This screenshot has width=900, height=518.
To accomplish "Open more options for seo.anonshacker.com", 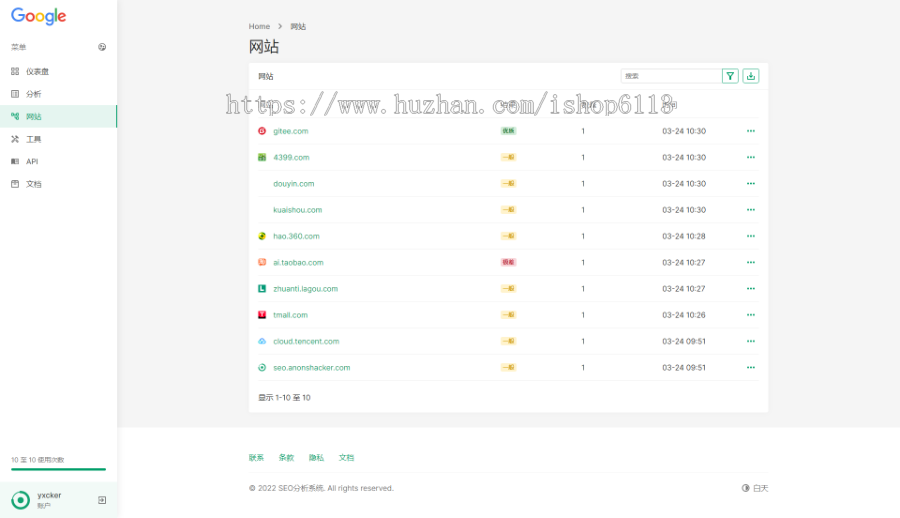I will coord(751,368).
